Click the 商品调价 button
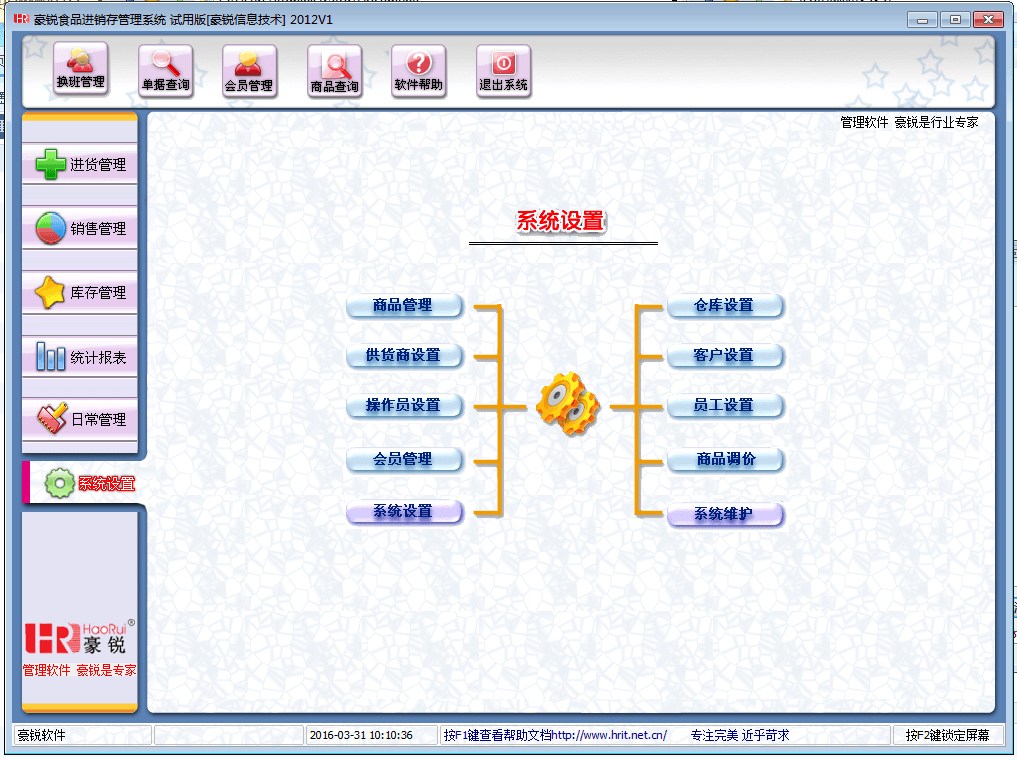Screen dimensions: 1017x761 coord(725,460)
